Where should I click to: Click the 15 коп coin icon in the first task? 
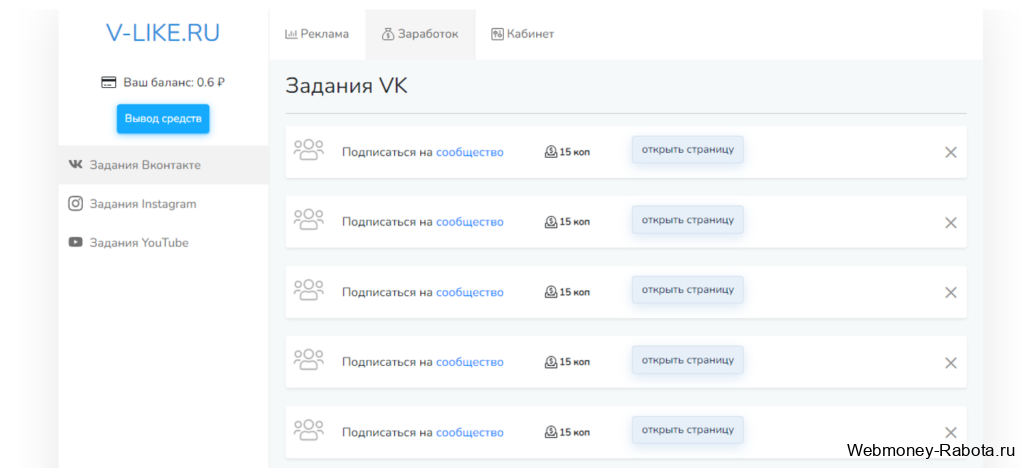(551, 152)
